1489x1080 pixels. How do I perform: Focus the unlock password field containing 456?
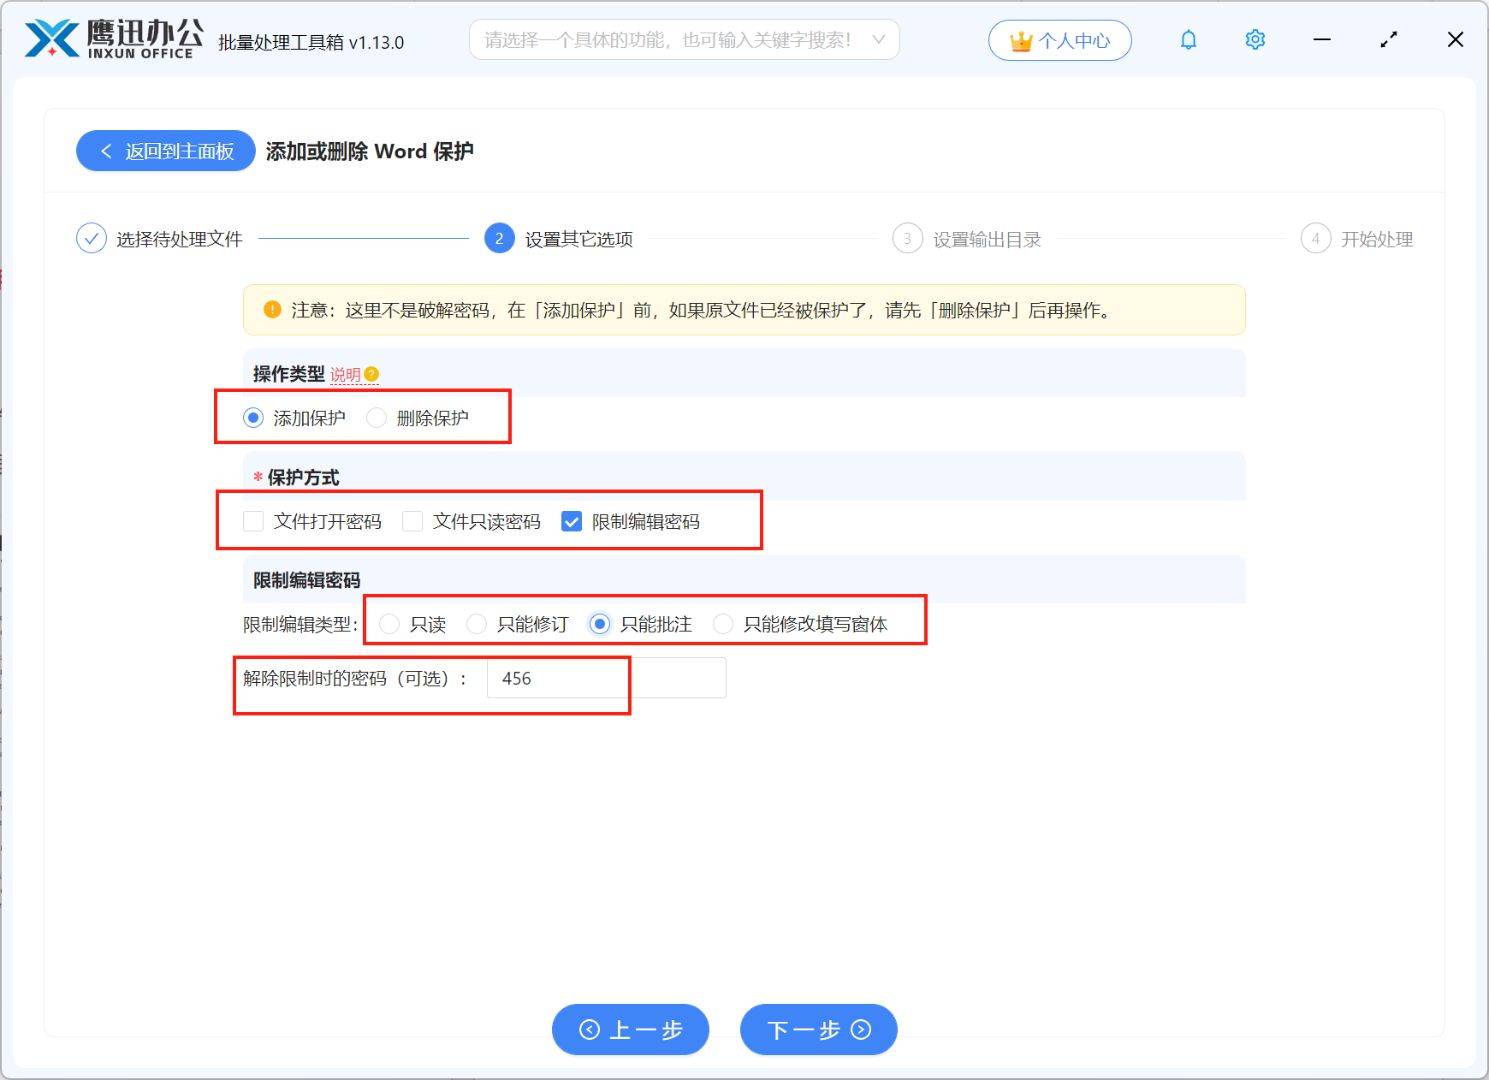(606, 678)
